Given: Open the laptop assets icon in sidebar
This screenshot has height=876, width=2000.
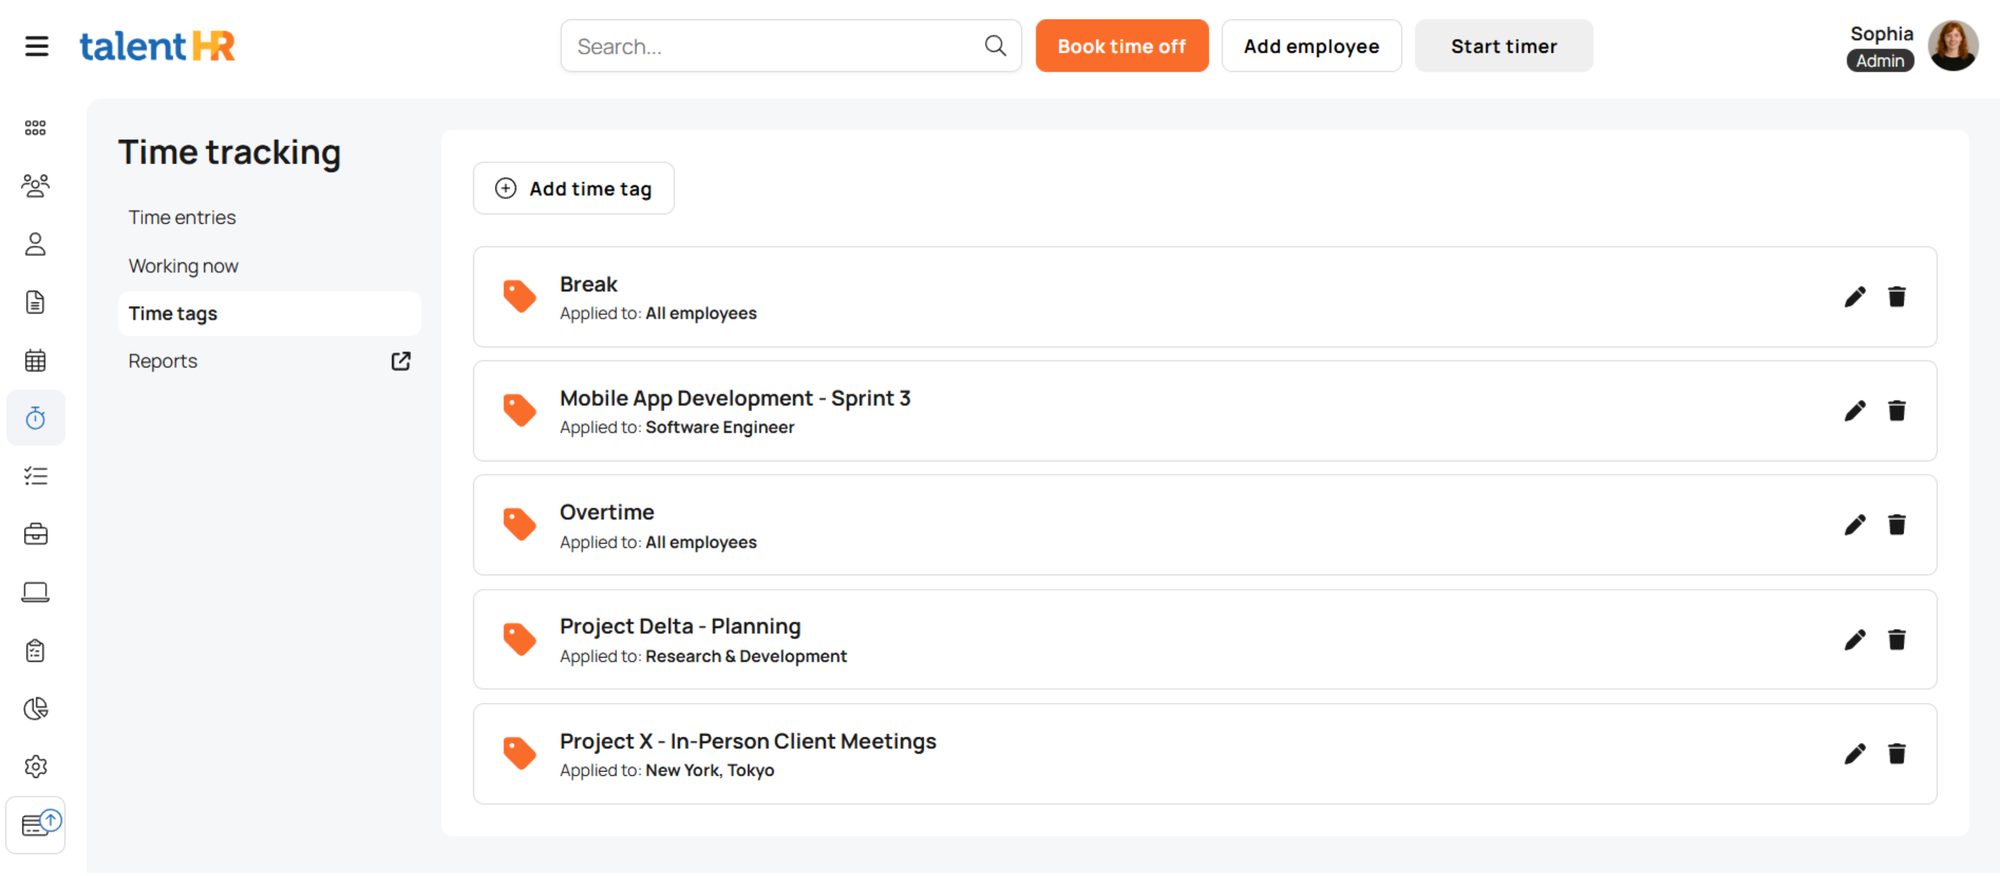Looking at the screenshot, I should point(36,592).
